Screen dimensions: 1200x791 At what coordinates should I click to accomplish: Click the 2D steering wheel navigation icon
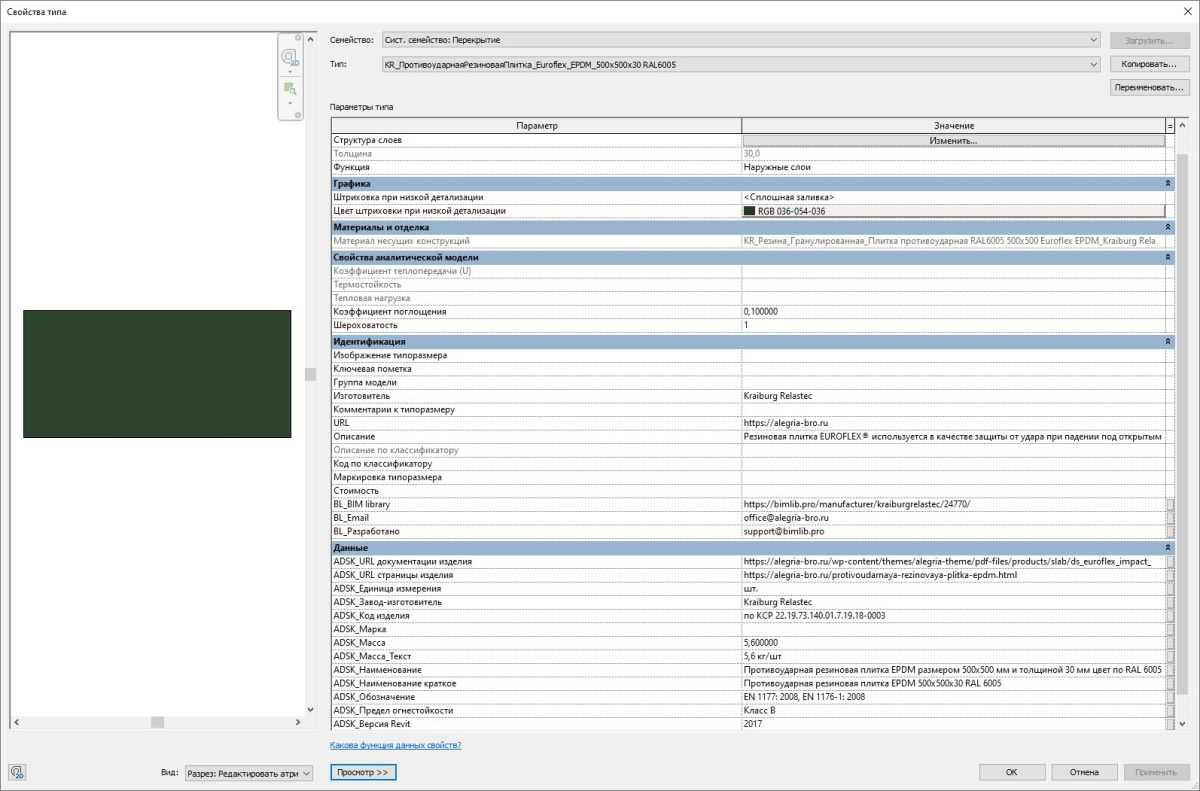tap(290, 57)
